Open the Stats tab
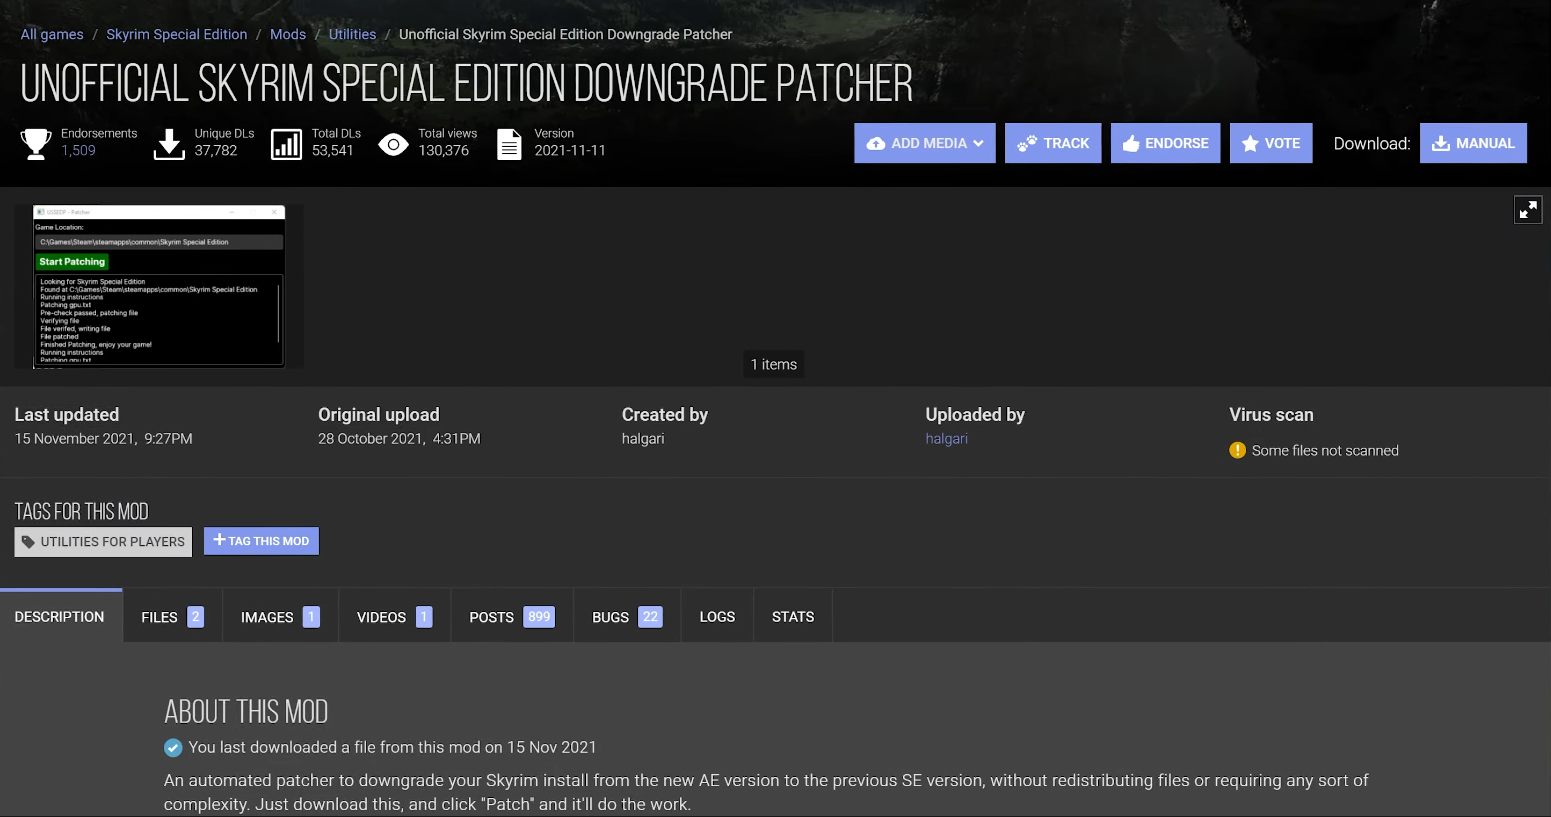Viewport: 1551px width, 817px height. pyautogui.click(x=793, y=617)
